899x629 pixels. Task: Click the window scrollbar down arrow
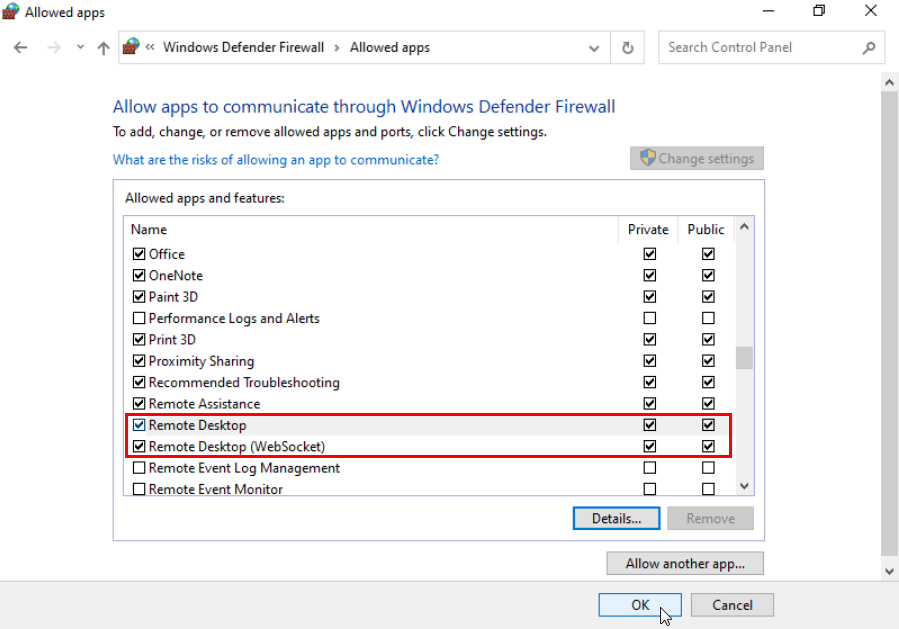click(889, 571)
